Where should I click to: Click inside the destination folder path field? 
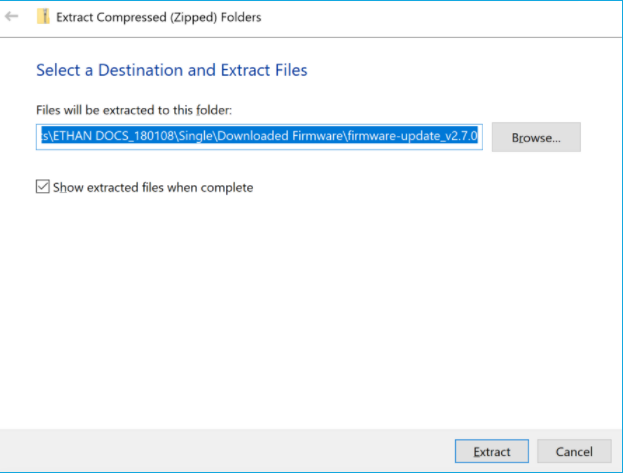[x=259, y=138]
